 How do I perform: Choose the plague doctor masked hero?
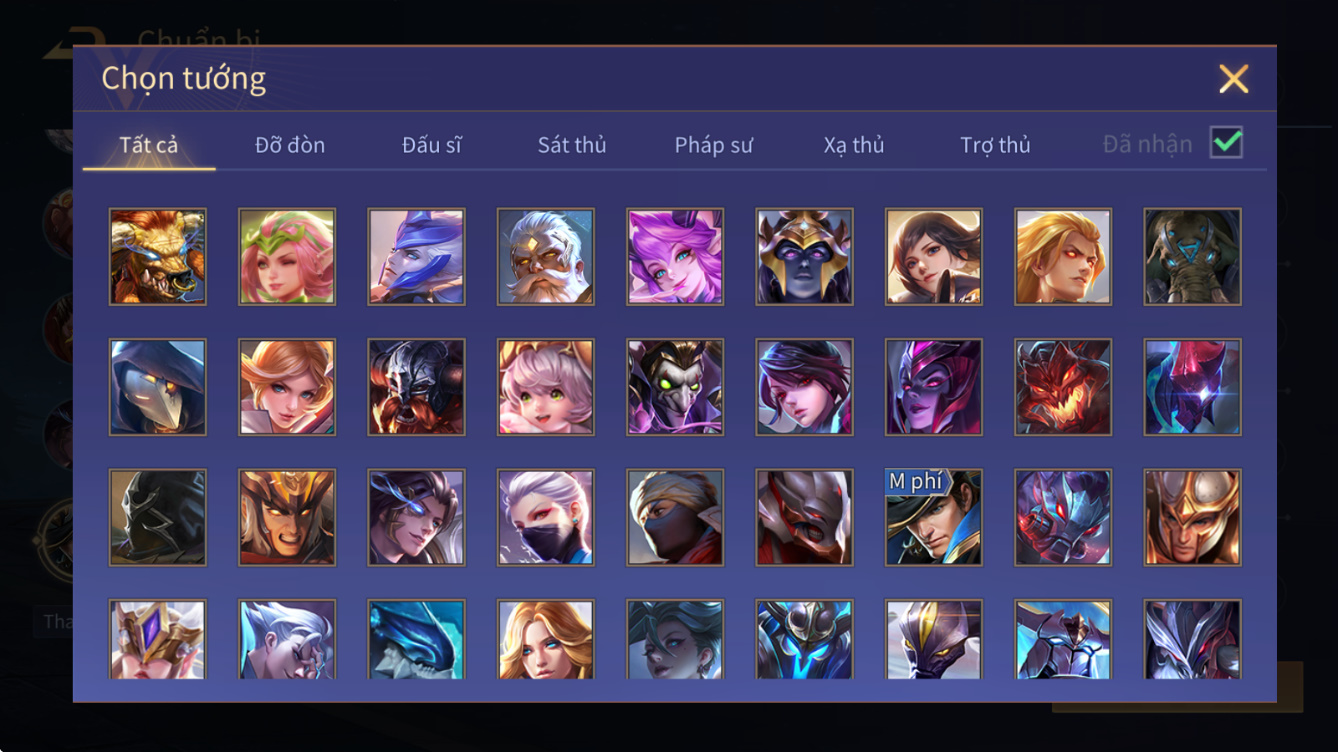pyautogui.click(x=158, y=387)
